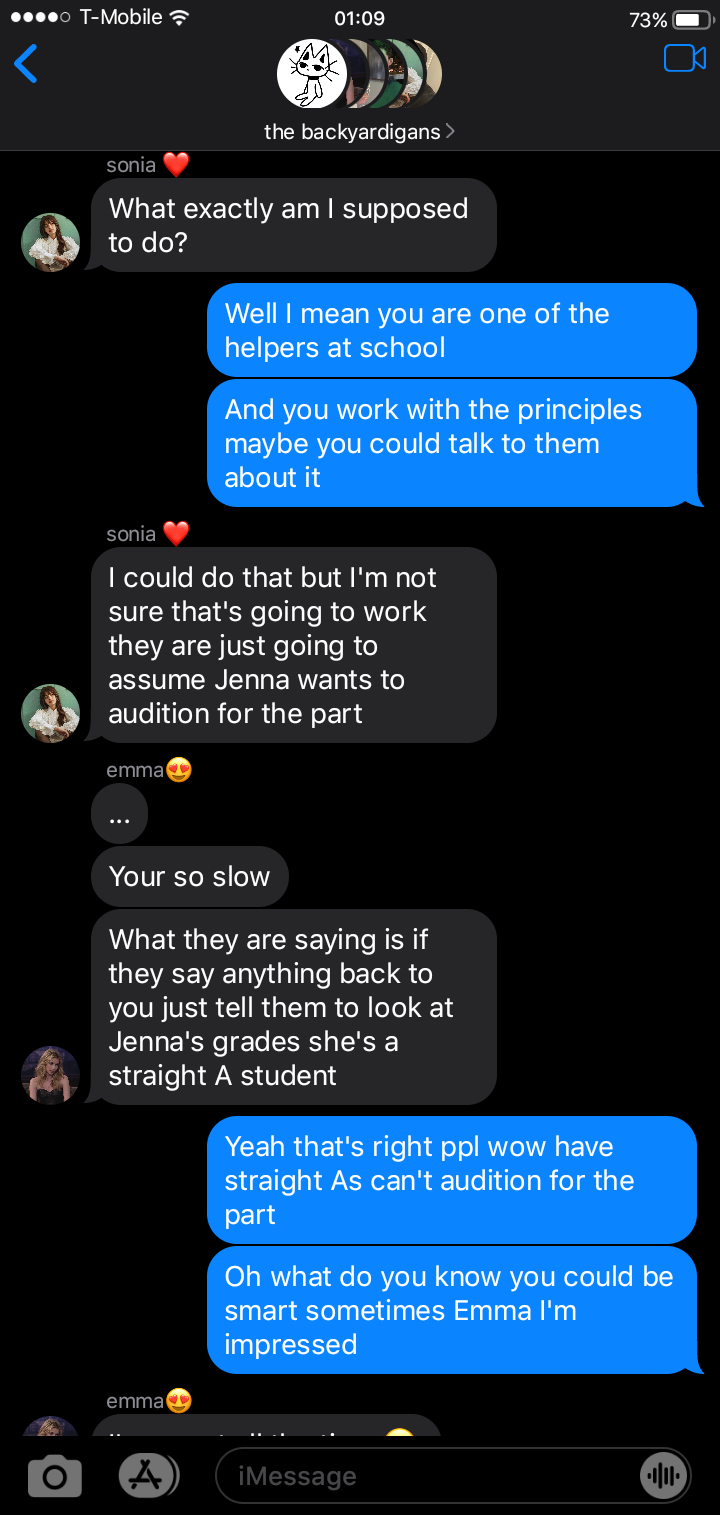Tap the 'I'm impressed' blue message bubble
Screen dimensions: 720x1515
(x=451, y=1310)
